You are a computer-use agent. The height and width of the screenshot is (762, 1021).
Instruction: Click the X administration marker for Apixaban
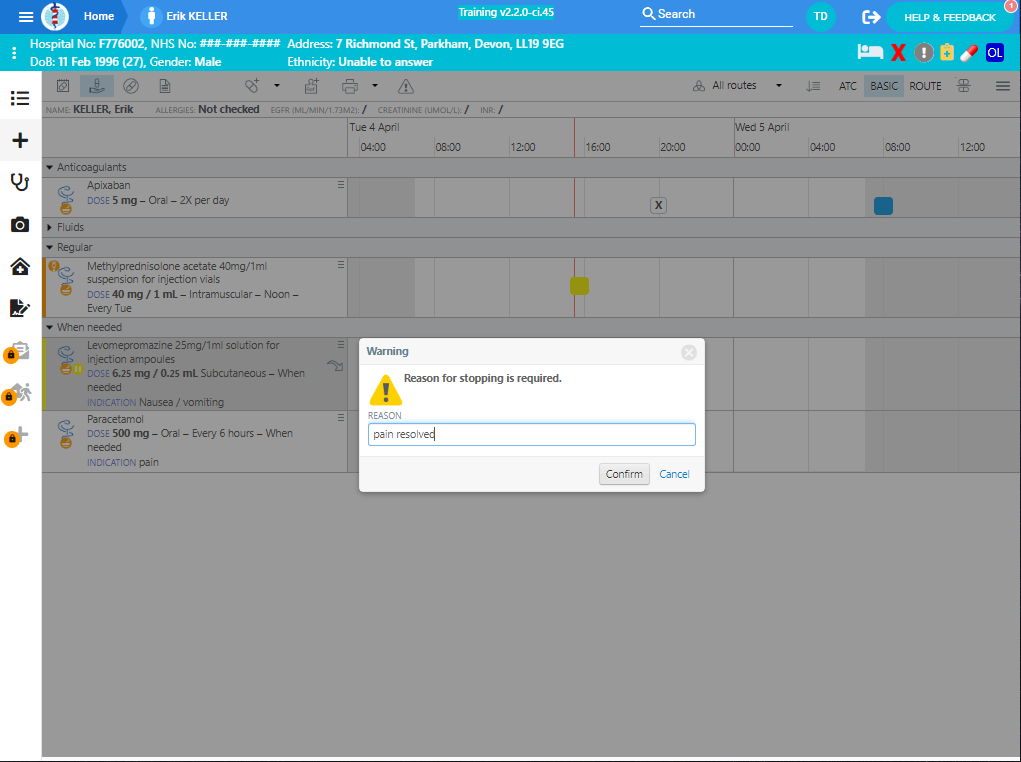pyautogui.click(x=658, y=205)
